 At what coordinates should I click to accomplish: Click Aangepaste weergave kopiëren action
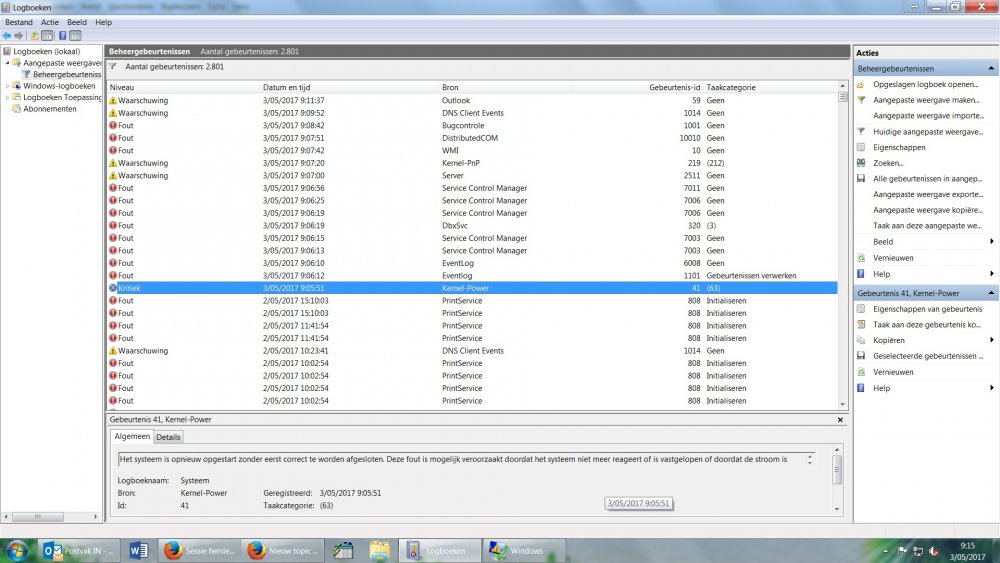927,210
